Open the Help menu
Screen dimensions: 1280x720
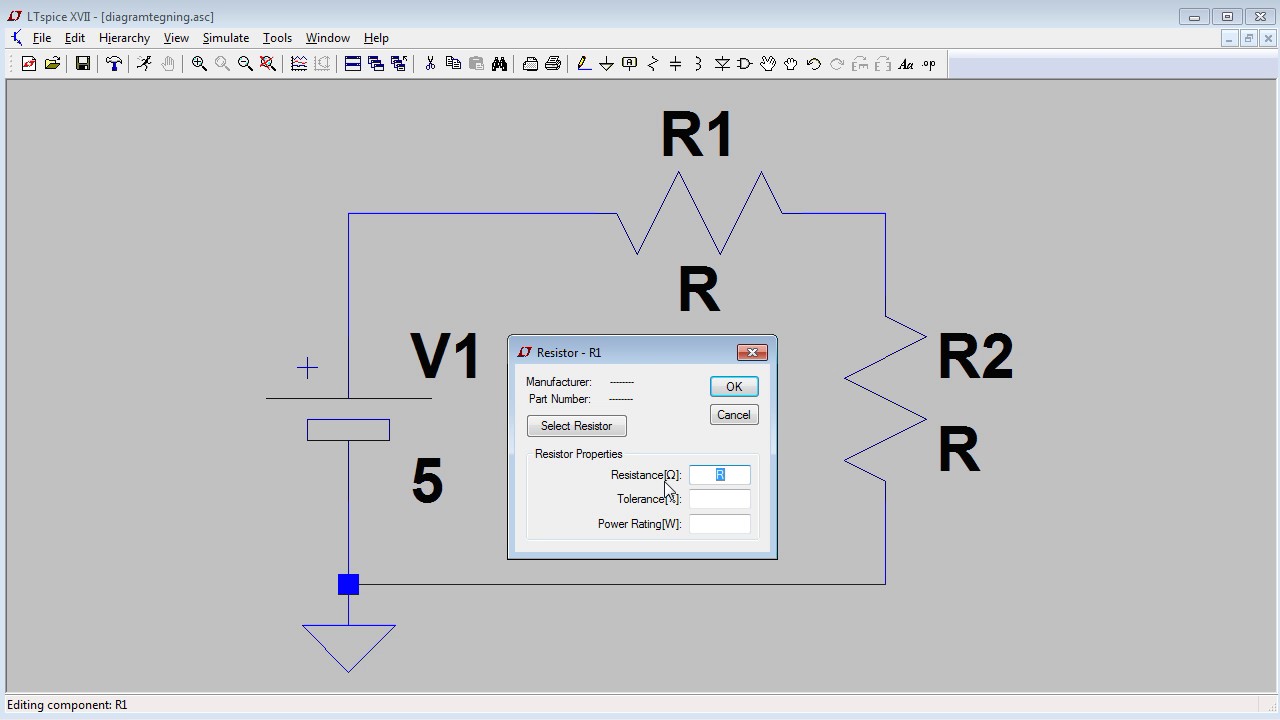click(376, 38)
